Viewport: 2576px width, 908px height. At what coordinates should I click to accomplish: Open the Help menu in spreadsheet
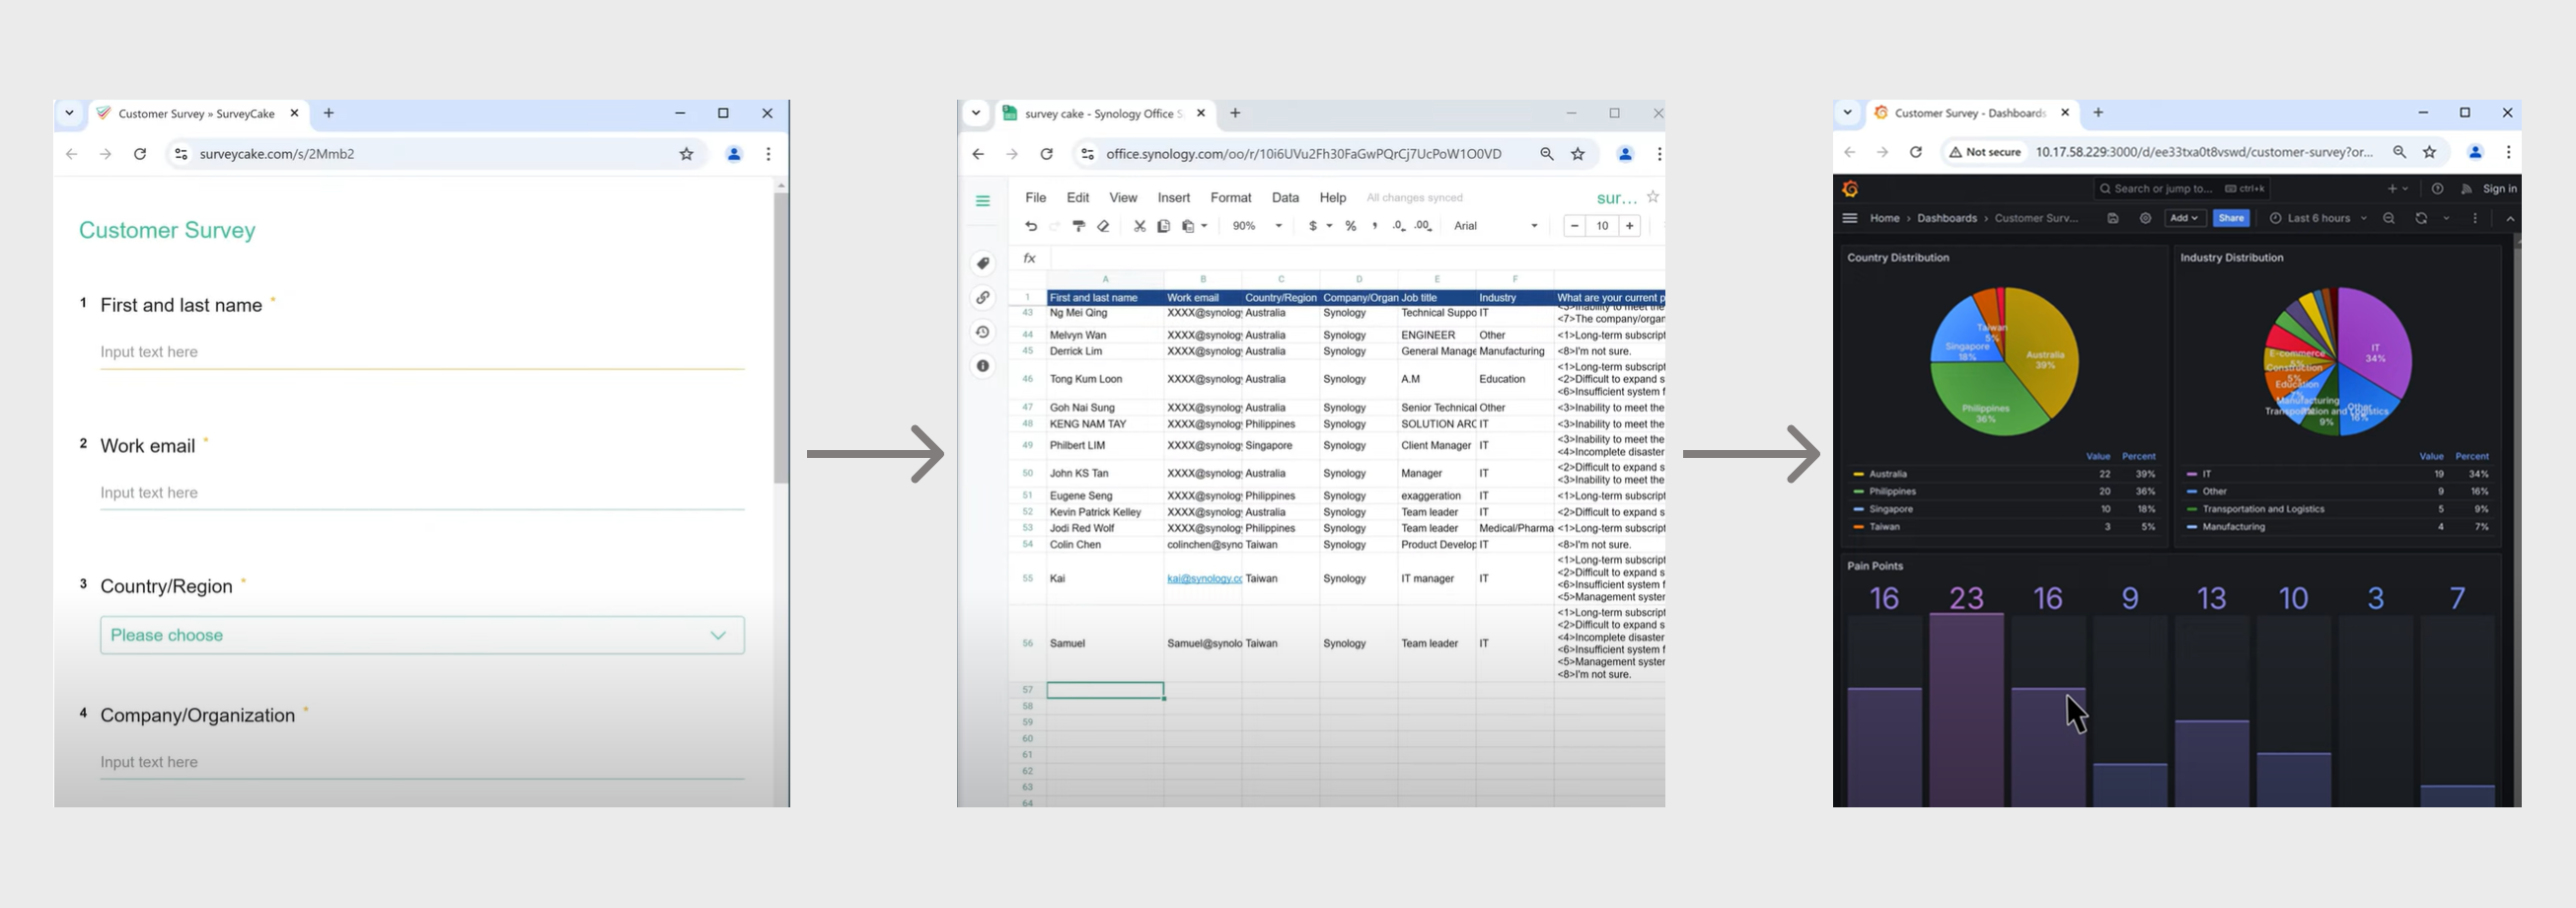[x=1333, y=198]
